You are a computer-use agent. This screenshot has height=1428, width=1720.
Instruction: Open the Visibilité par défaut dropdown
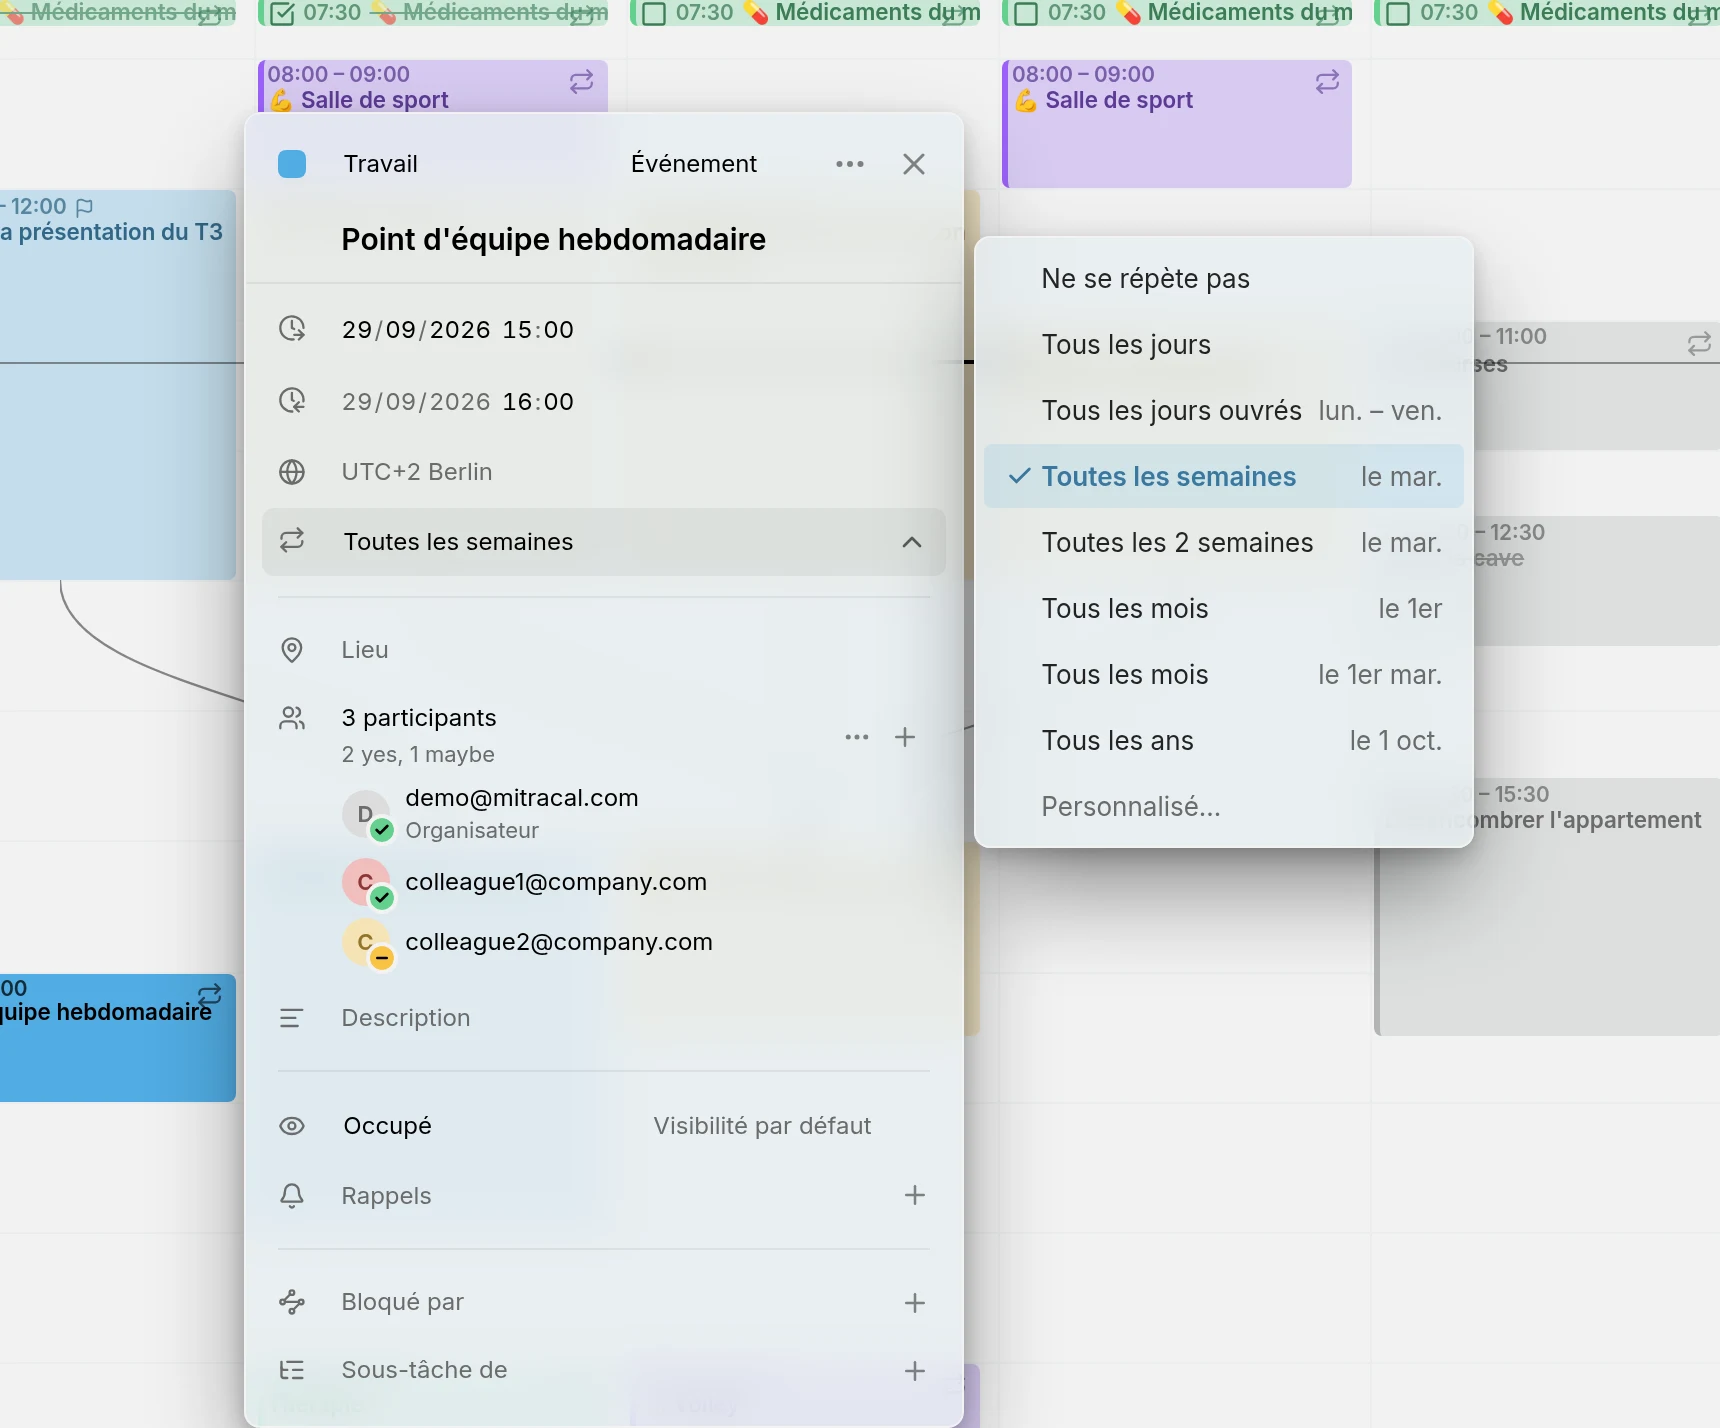(x=762, y=1126)
